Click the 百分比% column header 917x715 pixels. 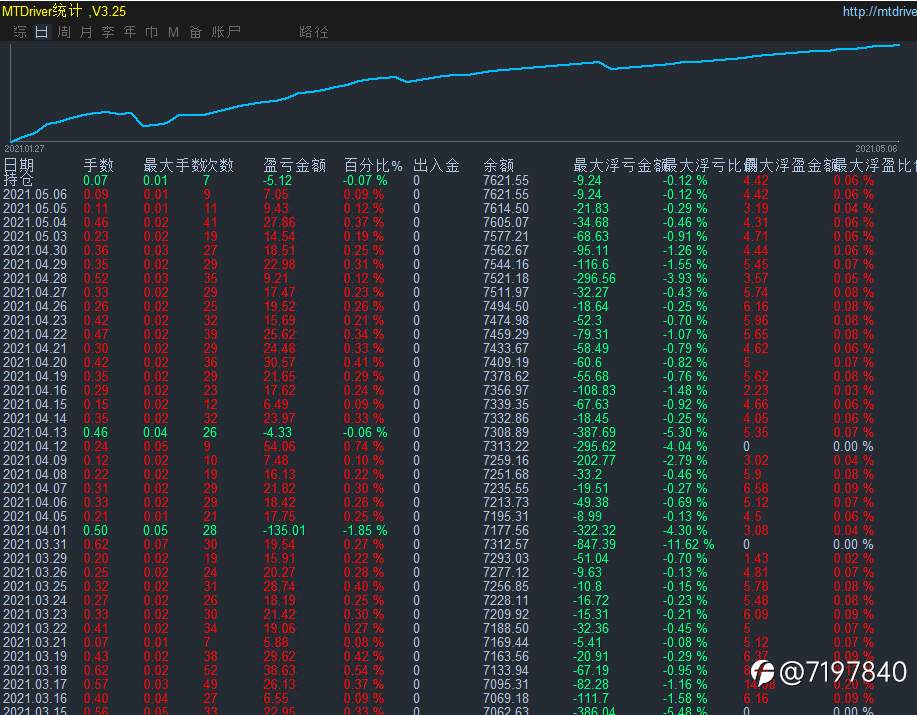coord(373,165)
